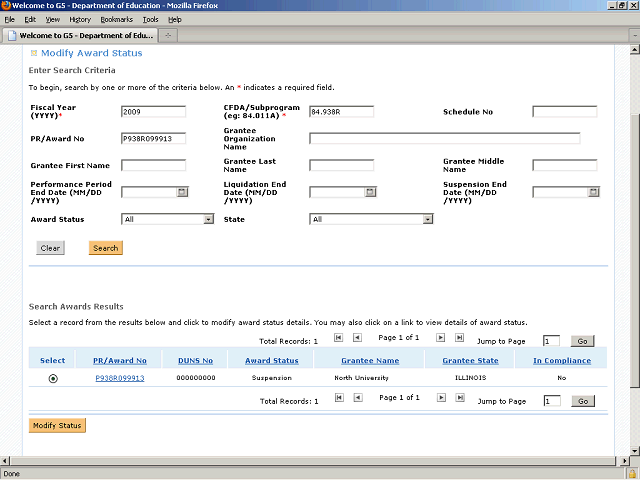Go to last page in top pager

(x=459, y=337)
